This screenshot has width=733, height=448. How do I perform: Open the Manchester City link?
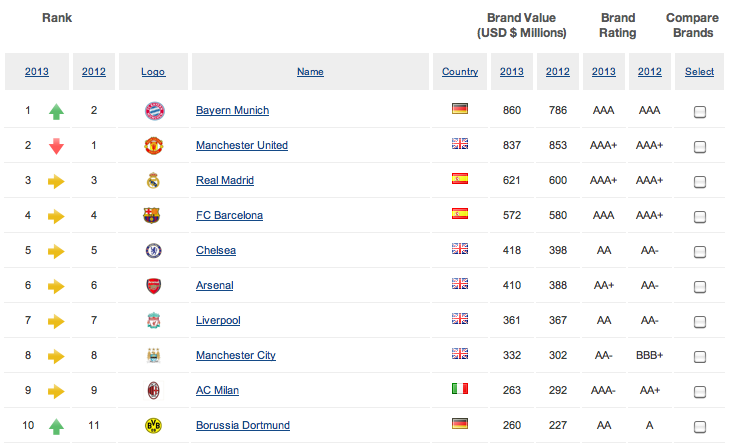click(236, 355)
